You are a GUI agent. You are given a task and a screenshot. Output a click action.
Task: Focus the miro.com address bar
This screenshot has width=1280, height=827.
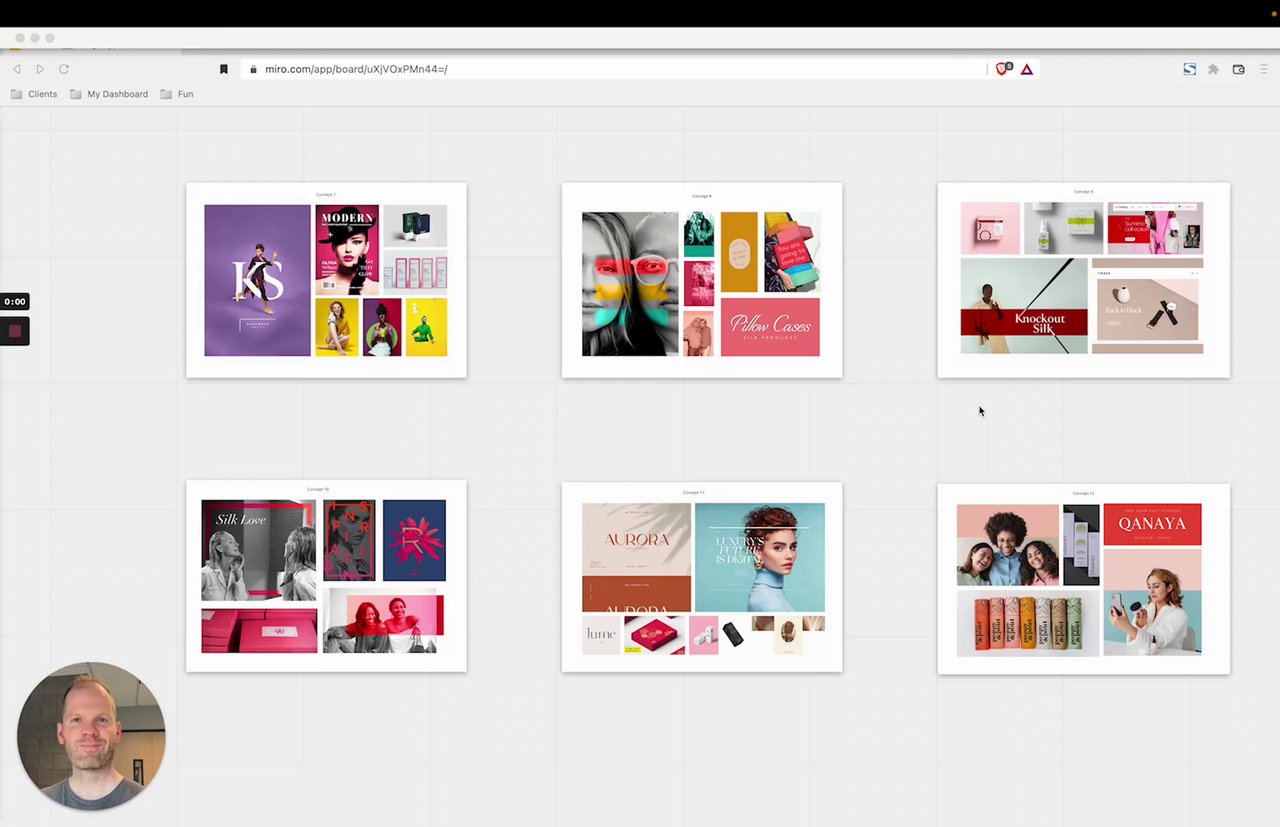[x=614, y=69]
